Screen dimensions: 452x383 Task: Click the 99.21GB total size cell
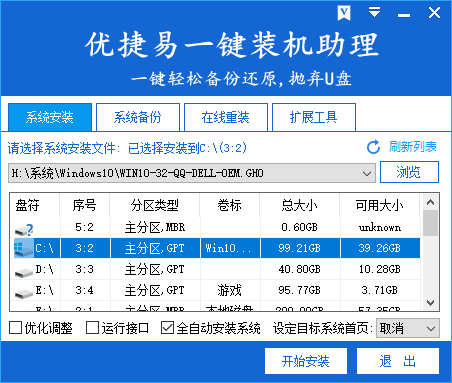click(x=300, y=248)
